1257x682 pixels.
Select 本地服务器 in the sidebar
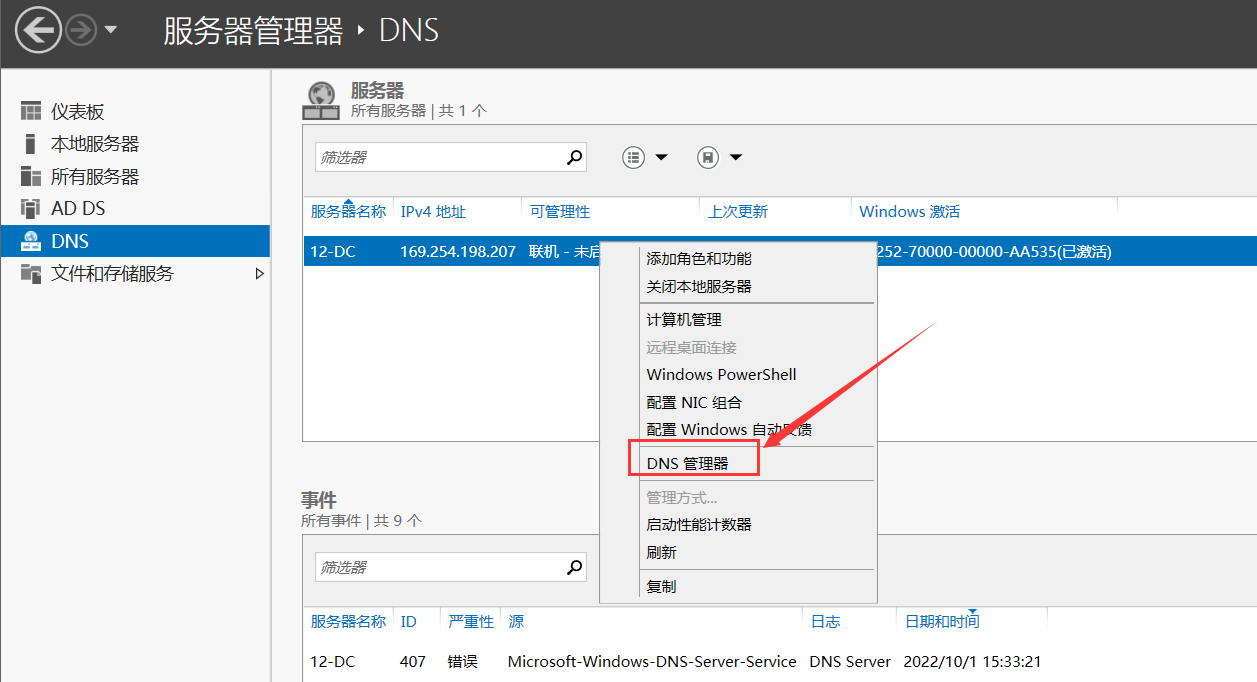tap(95, 144)
